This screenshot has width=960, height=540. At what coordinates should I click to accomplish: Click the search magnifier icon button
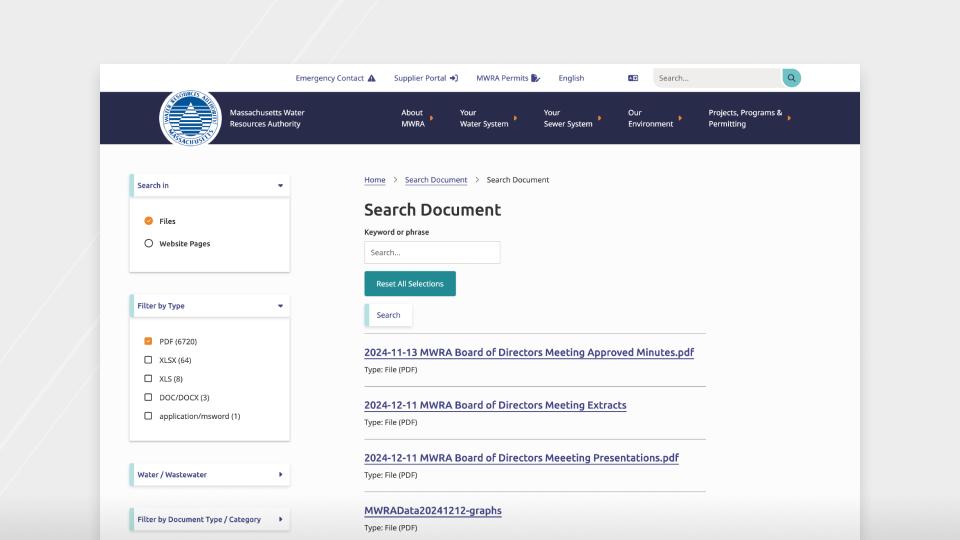[x=791, y=78]
